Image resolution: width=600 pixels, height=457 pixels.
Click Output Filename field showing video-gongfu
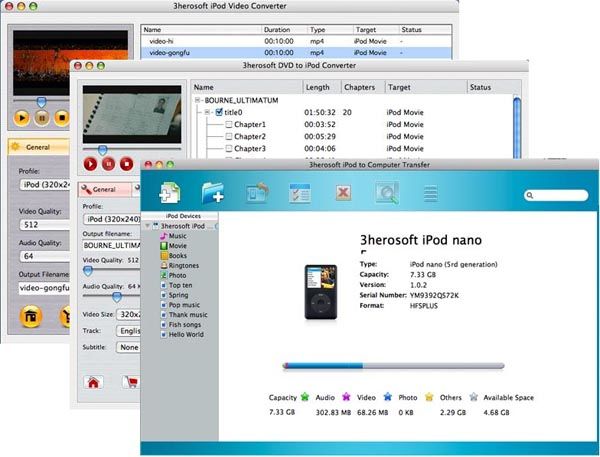click(44, 288)
